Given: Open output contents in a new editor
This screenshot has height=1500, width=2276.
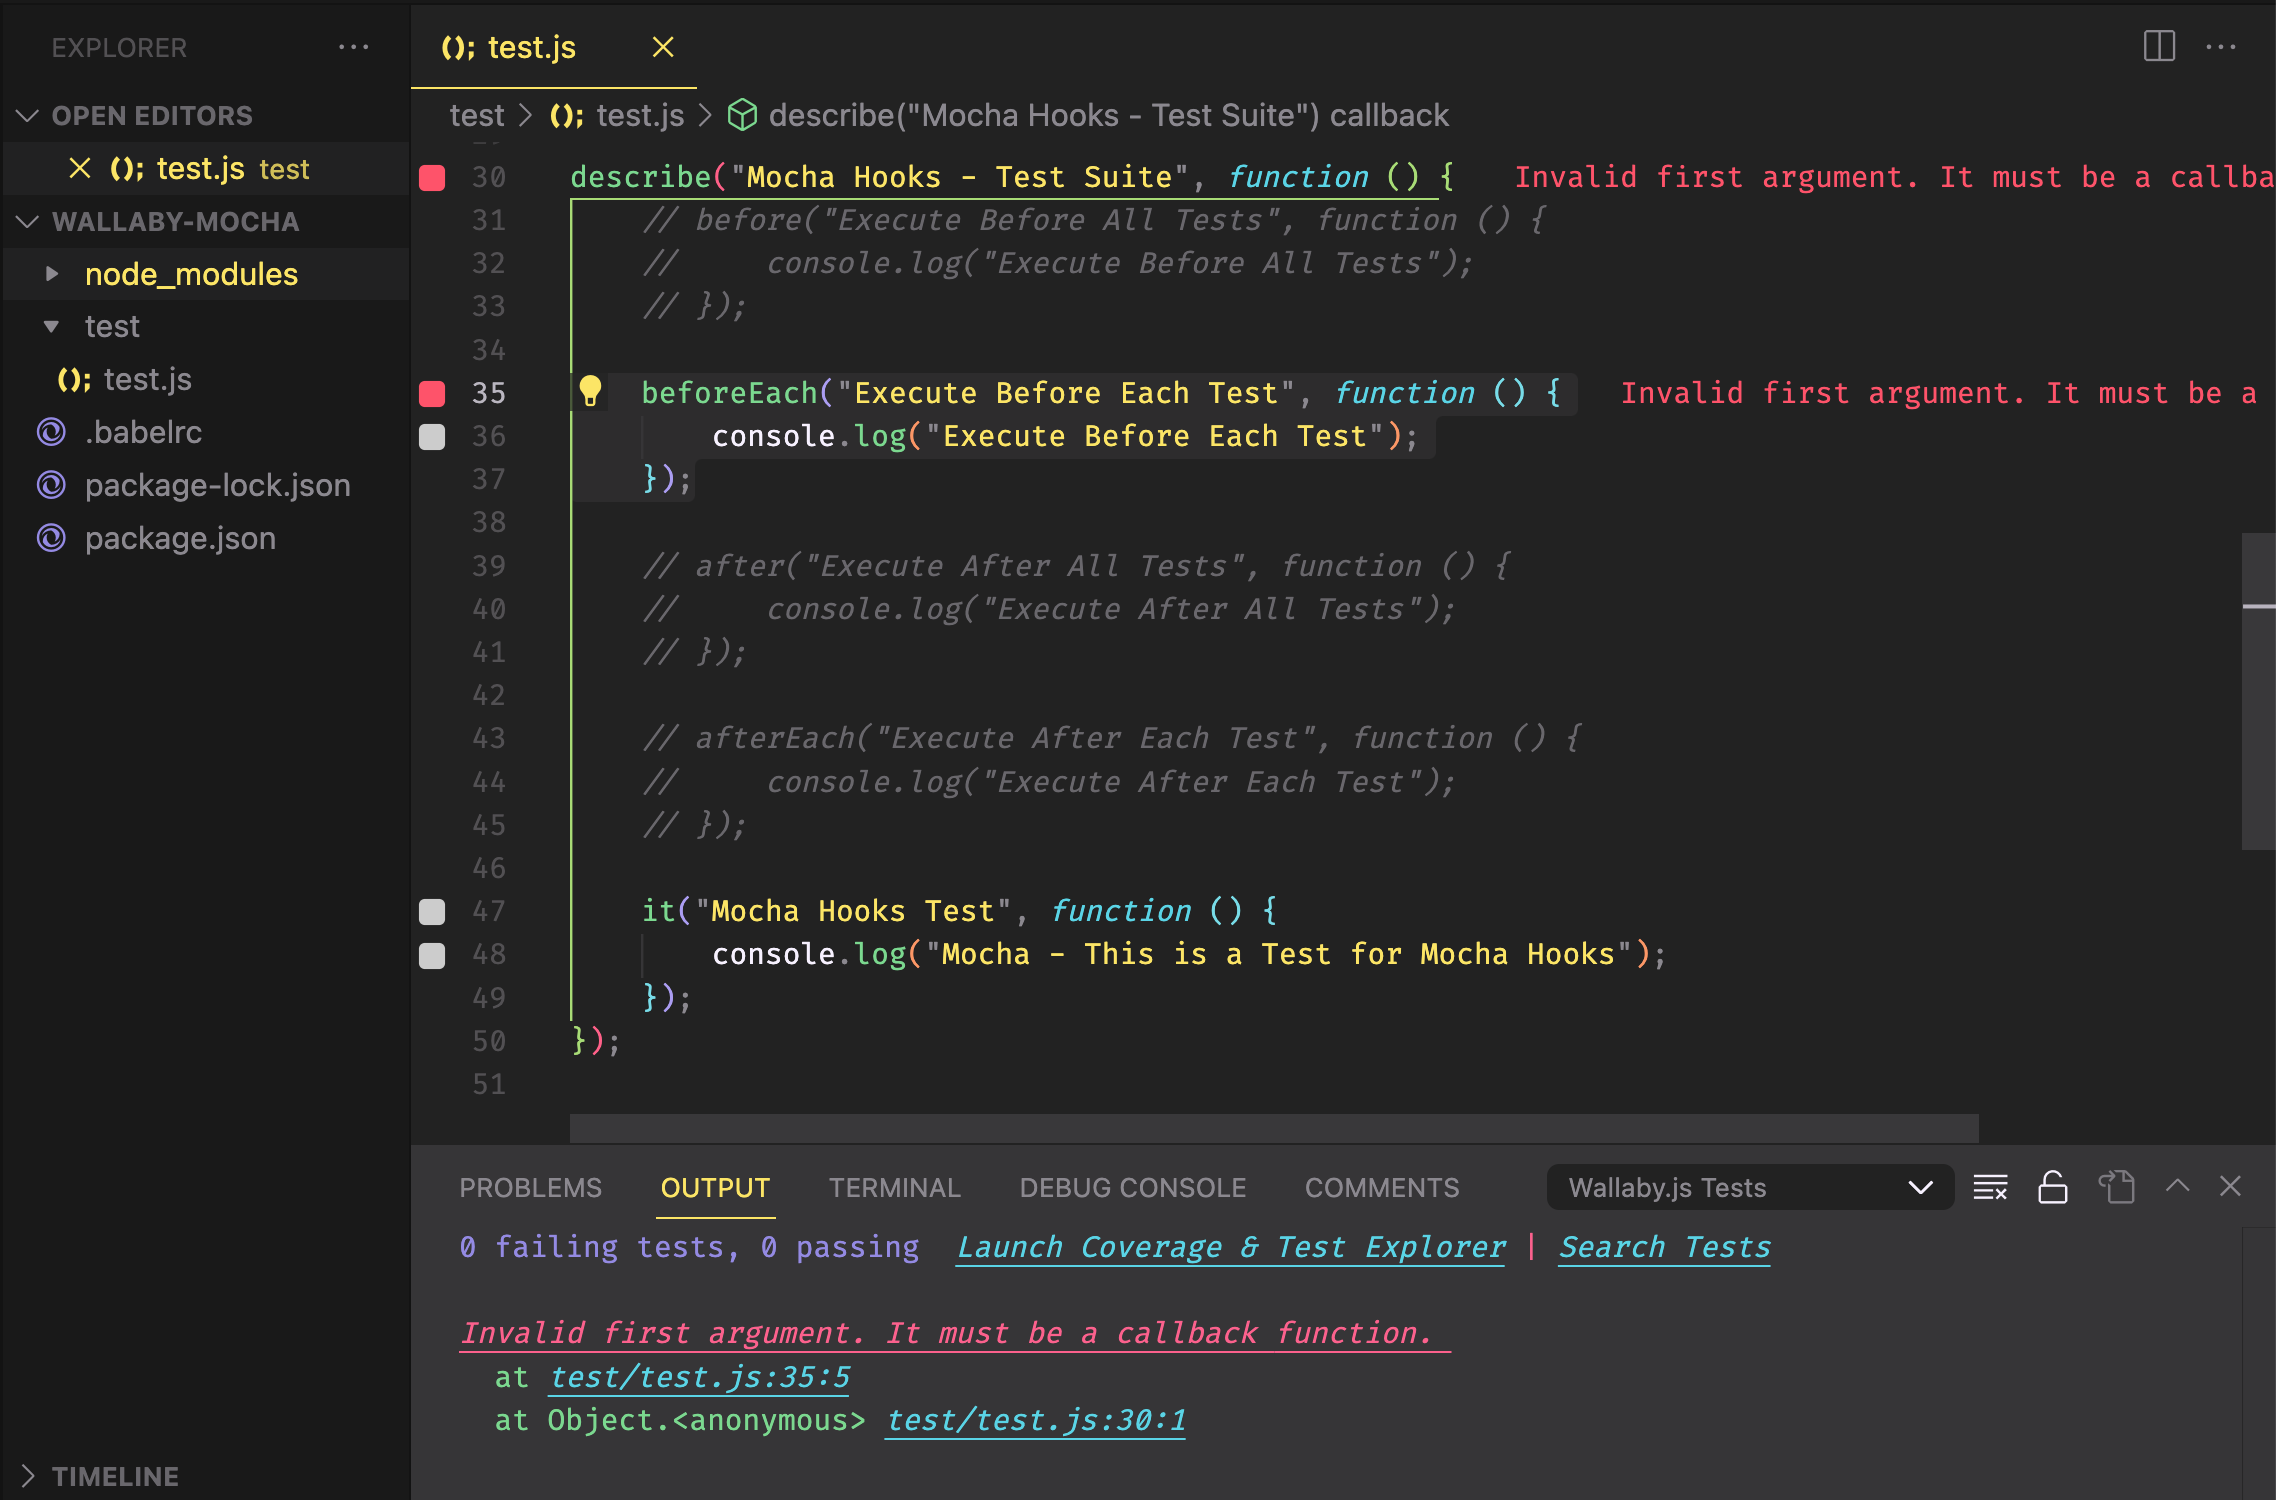Looking at the screenshot, I should [2116, 1187].
